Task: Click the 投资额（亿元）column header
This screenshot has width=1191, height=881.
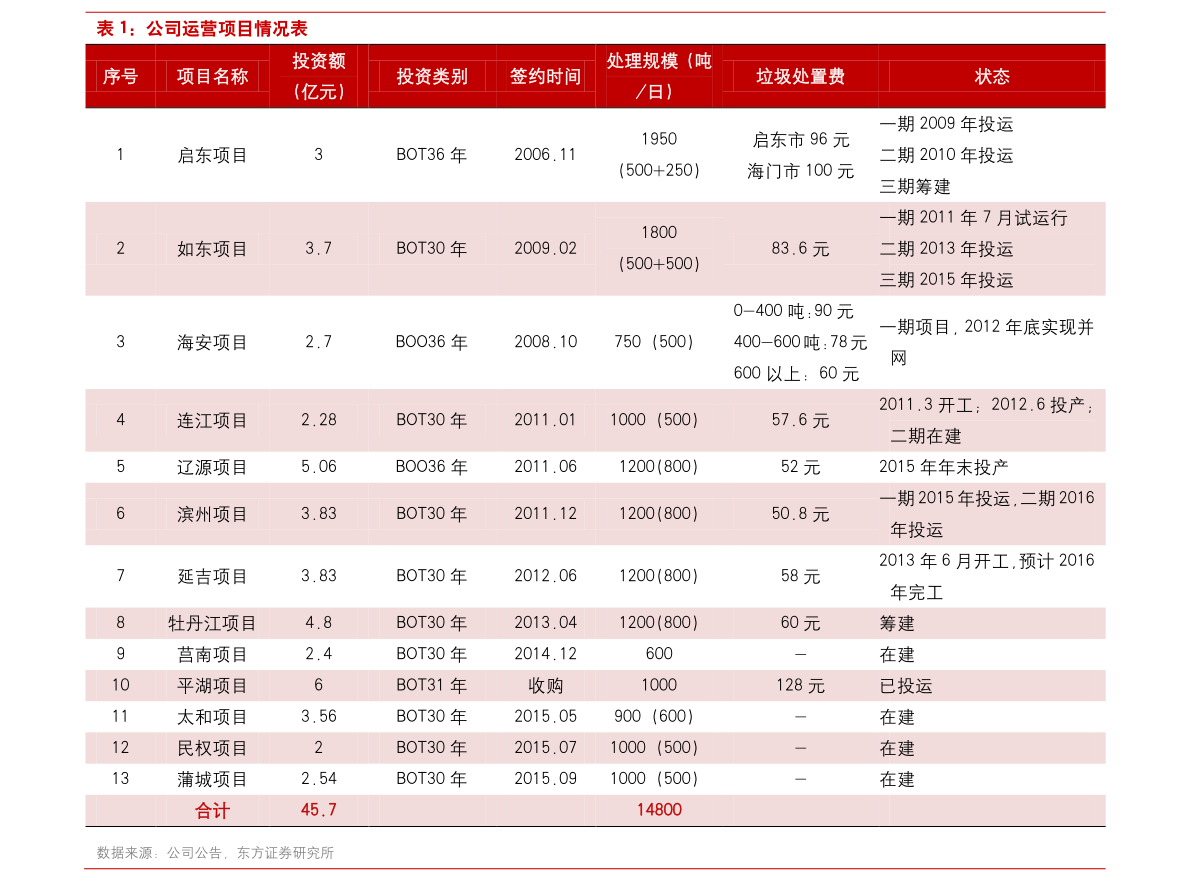Action: click(318, 76)
